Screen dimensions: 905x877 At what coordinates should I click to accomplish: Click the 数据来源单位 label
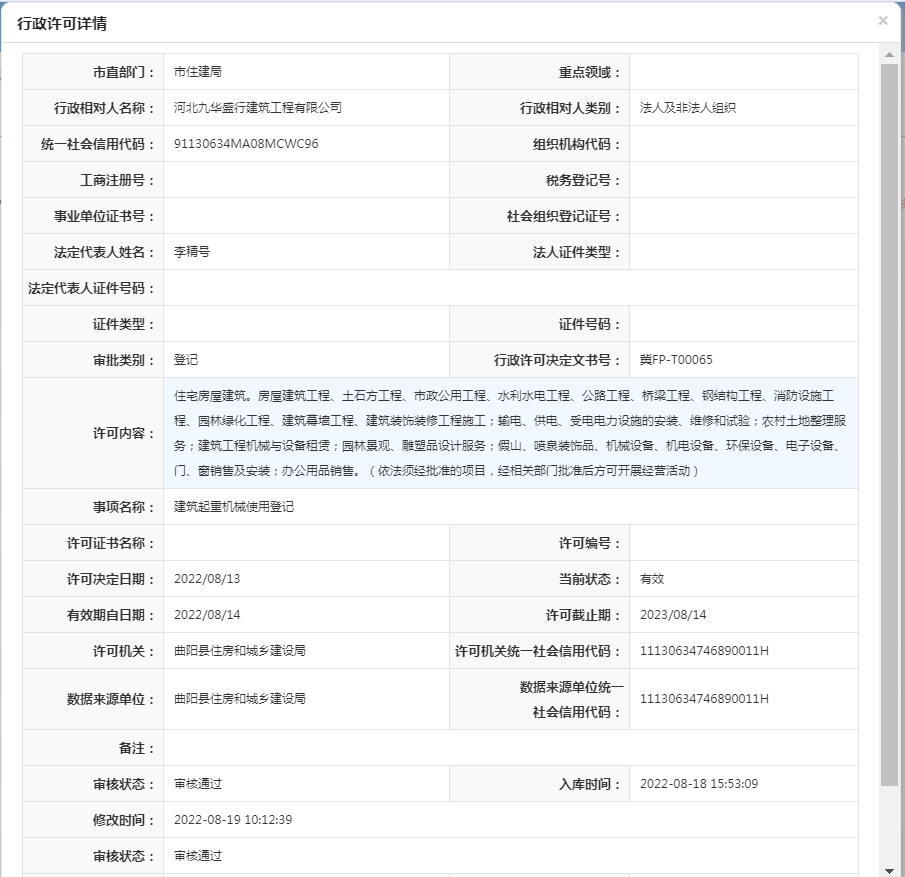coord(111,699)
